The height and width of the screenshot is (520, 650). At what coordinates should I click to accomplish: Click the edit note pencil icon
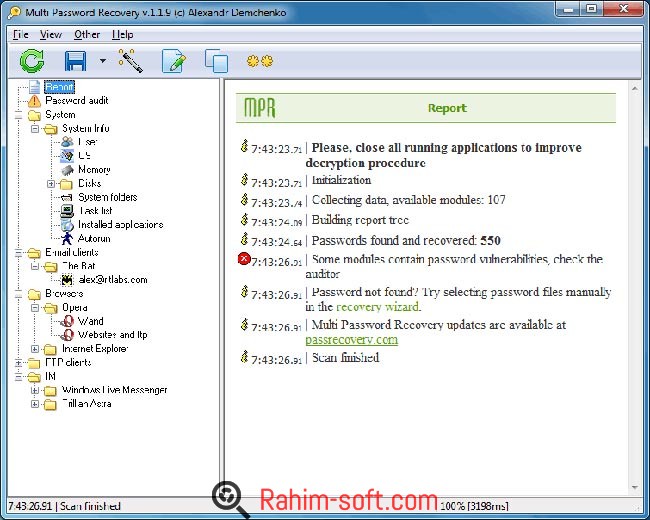pyautogui.click(x=174, y=61)
